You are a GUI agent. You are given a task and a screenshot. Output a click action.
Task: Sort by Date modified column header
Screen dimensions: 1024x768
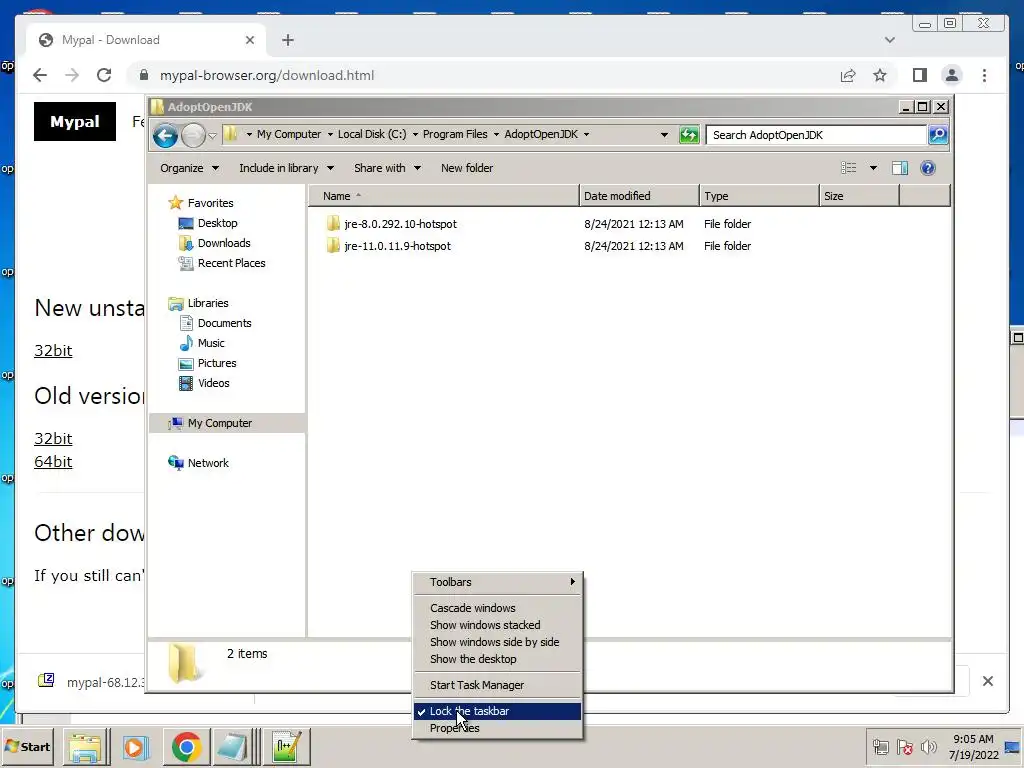(639, 196)
